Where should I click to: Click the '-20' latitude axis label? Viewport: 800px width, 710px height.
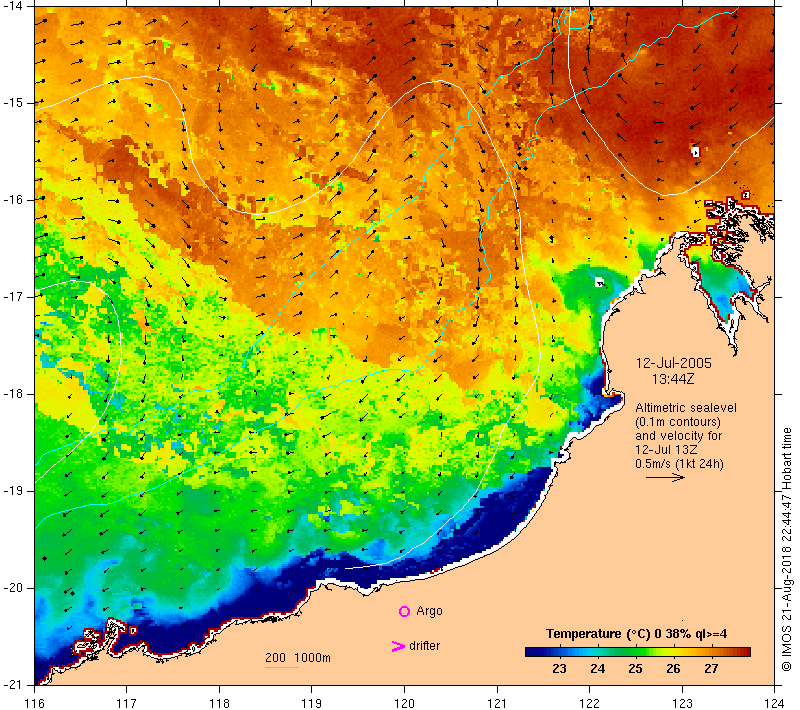pos(14,588)
